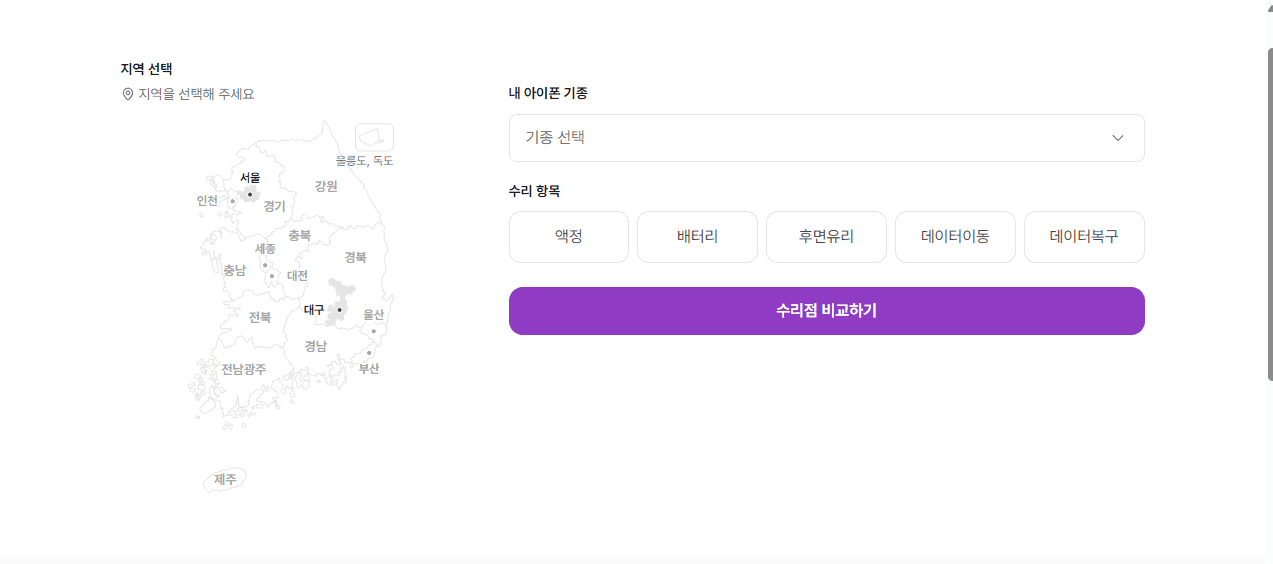This screenshot has height=564, width=1273.
Task: Click the page vertical scrollbar
Action: click(x=1269, y=212)
